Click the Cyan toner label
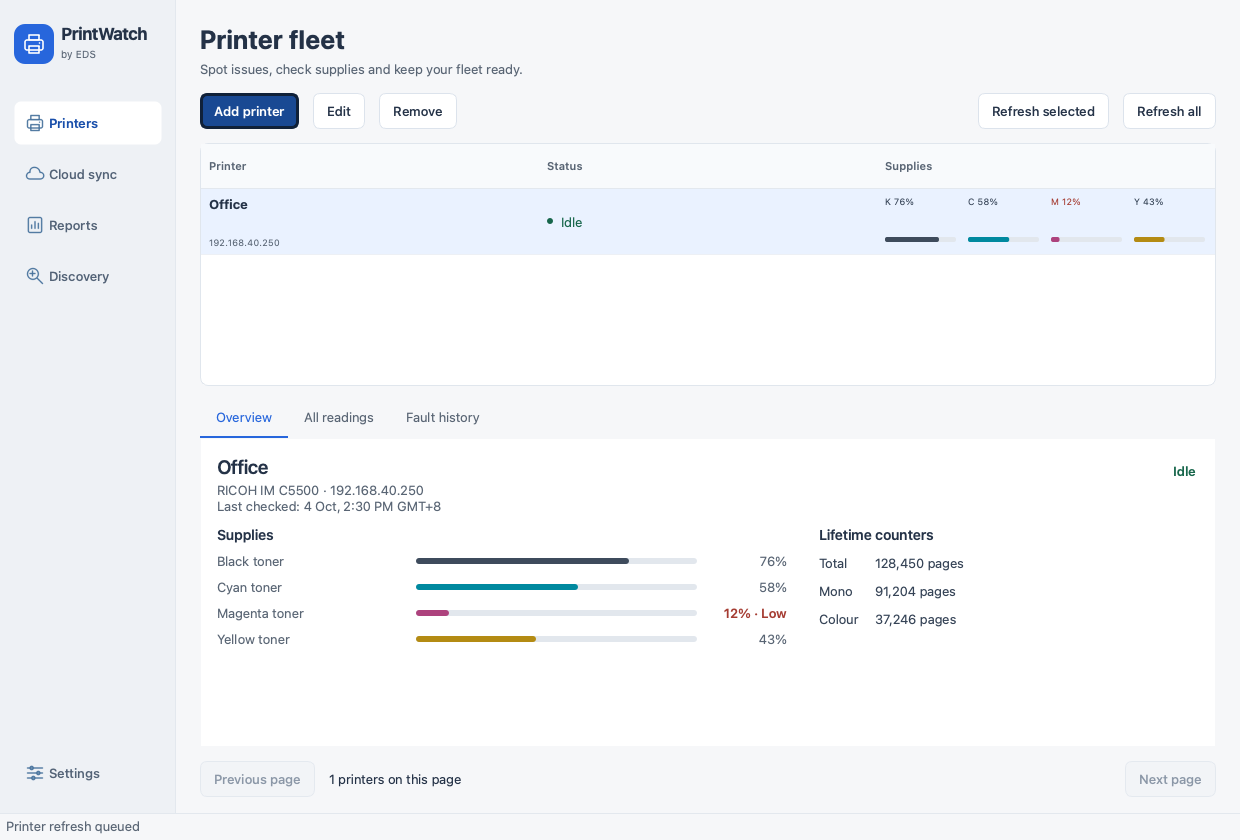The width and height of the screenshot is (1240, 840). 249,587
